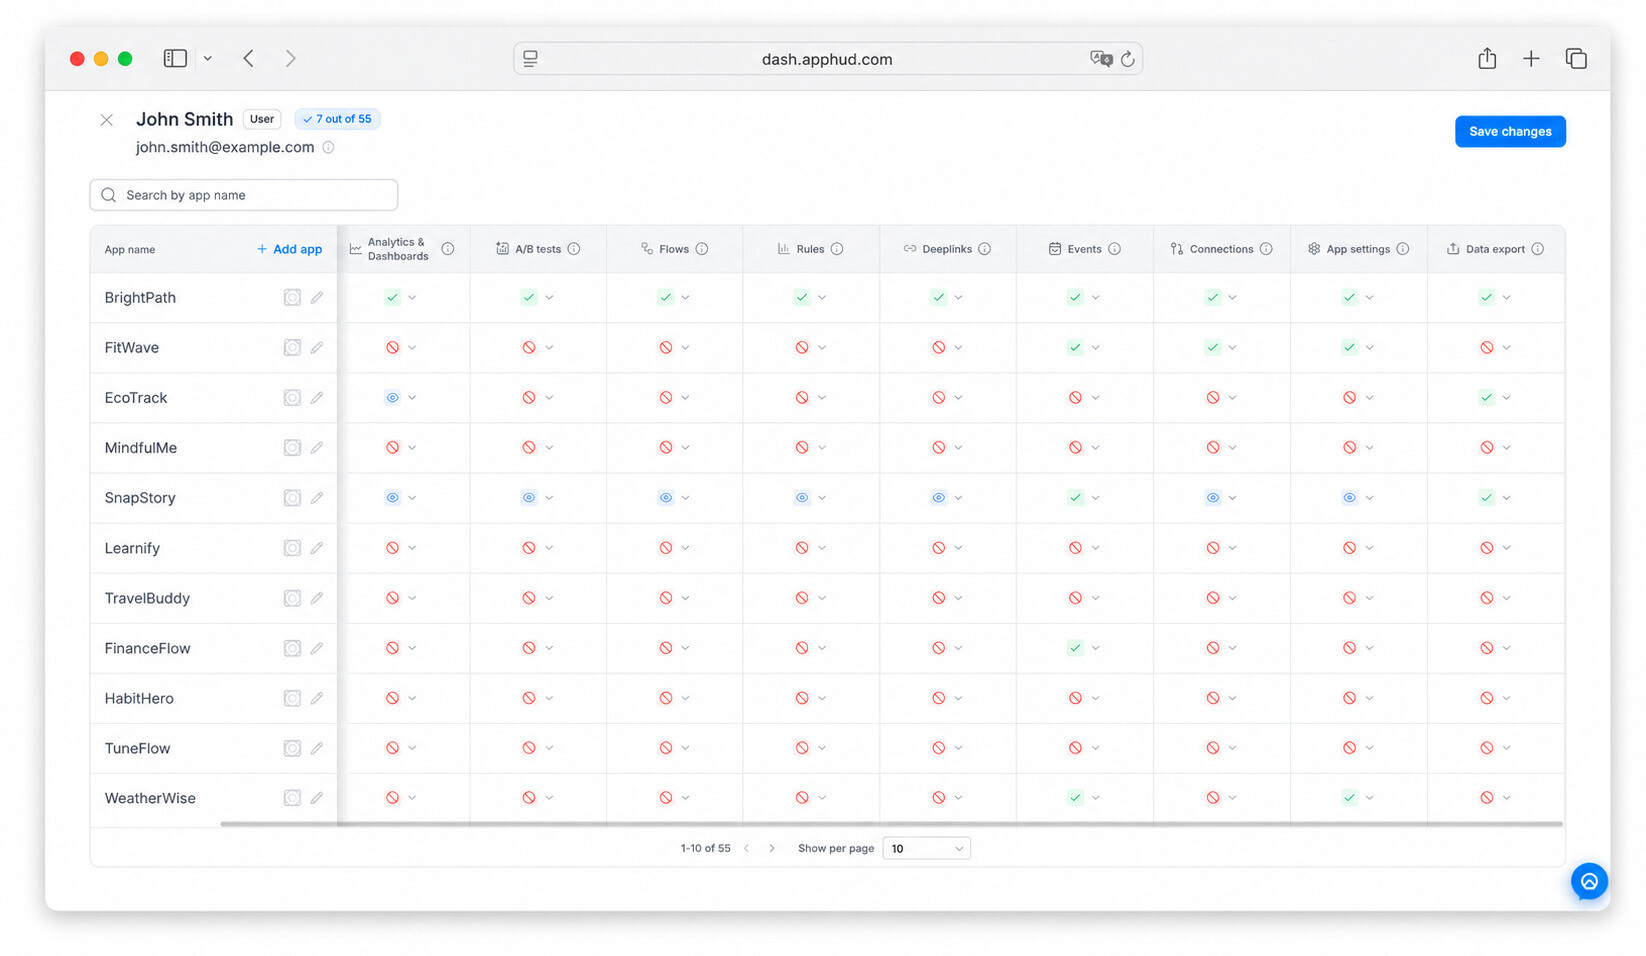This screenshot has width=1646, height=956.
Task: Click the info icon next to Analytics & Dashboards
Action: click(448, 249)
